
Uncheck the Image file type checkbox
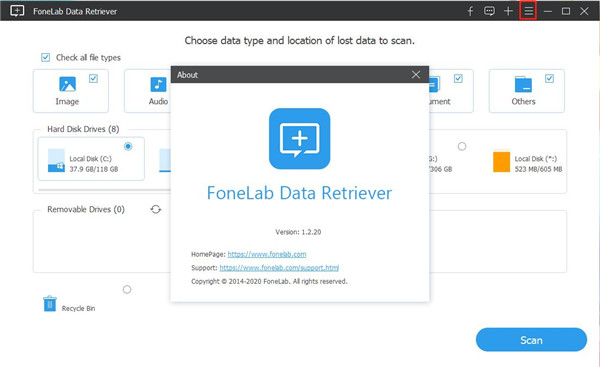tap(93, 78)
